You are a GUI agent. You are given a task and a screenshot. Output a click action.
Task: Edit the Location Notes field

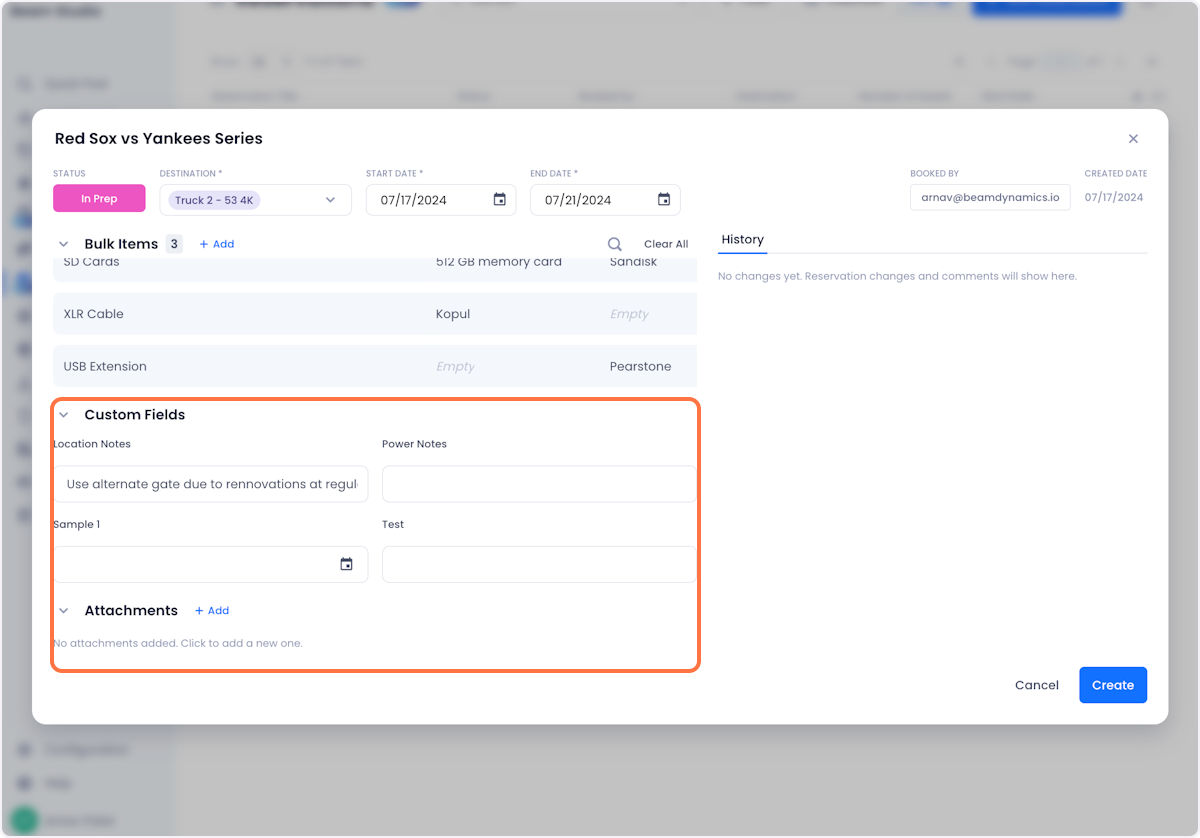[x=211, y=484]
